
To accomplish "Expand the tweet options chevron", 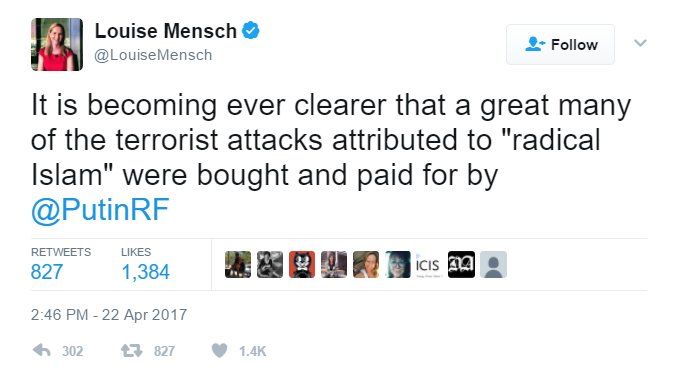I will click(640, 43).
